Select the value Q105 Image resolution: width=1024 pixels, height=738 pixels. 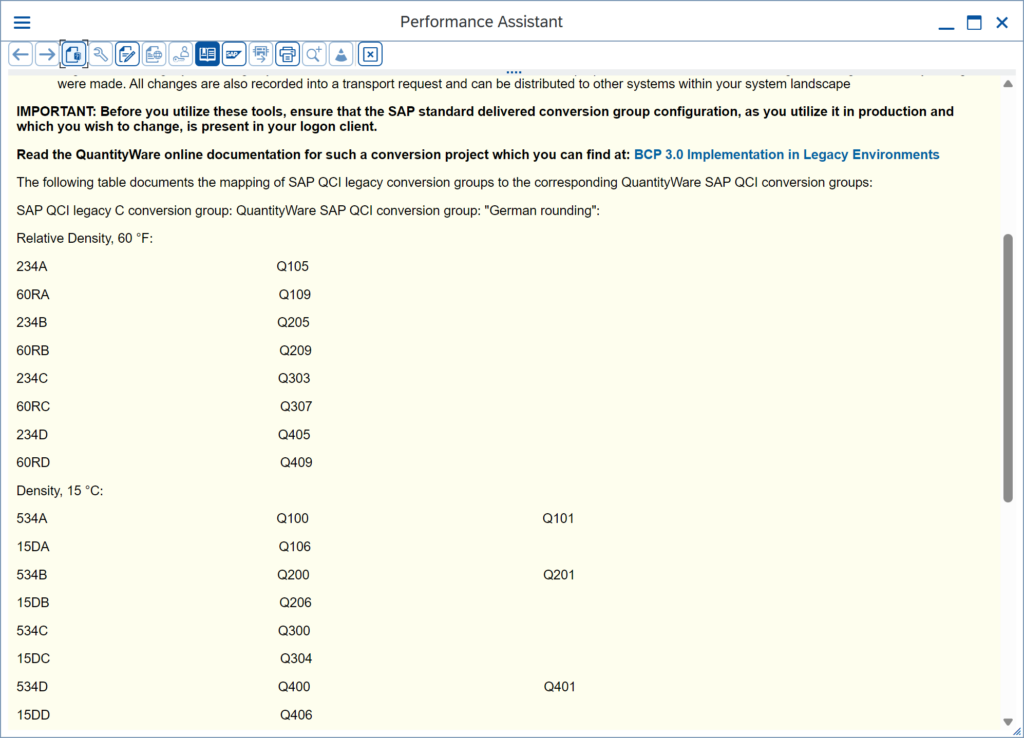pyautogui.click(x=293, y=266)
